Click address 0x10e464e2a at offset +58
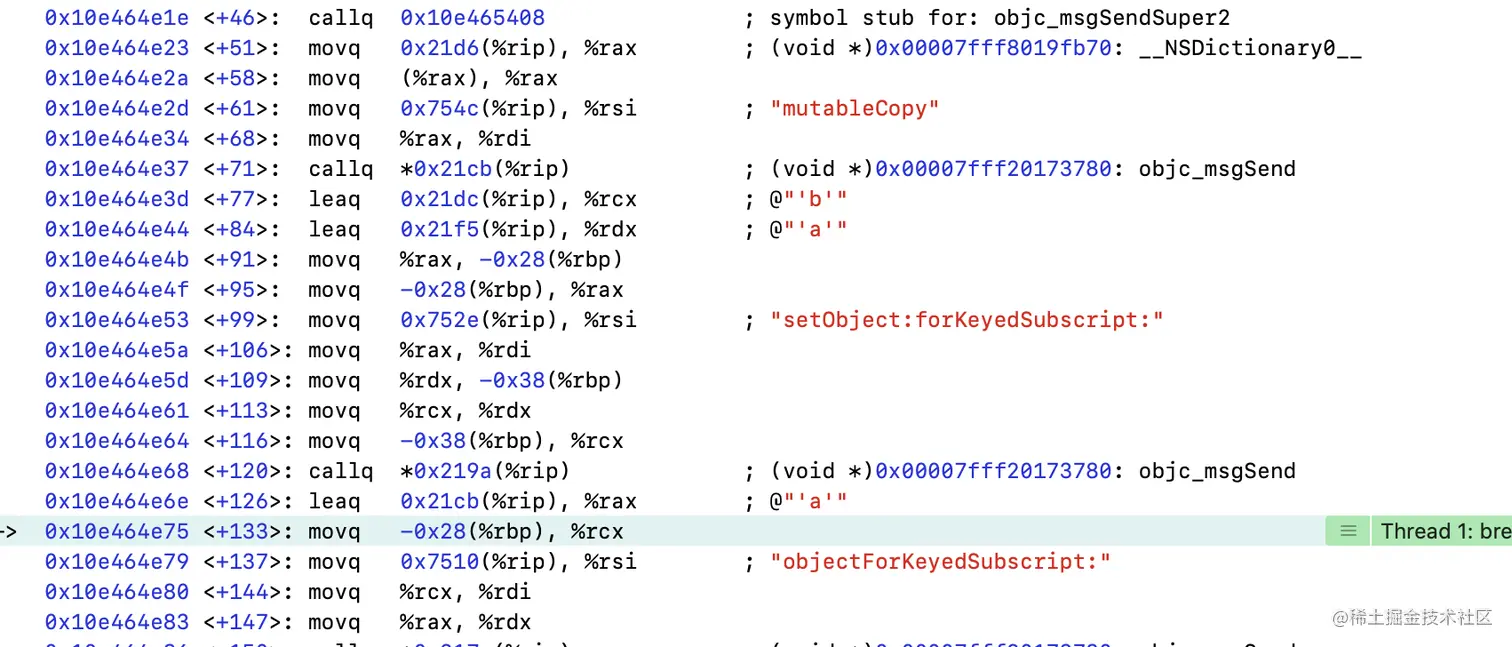 coord(117,78)
